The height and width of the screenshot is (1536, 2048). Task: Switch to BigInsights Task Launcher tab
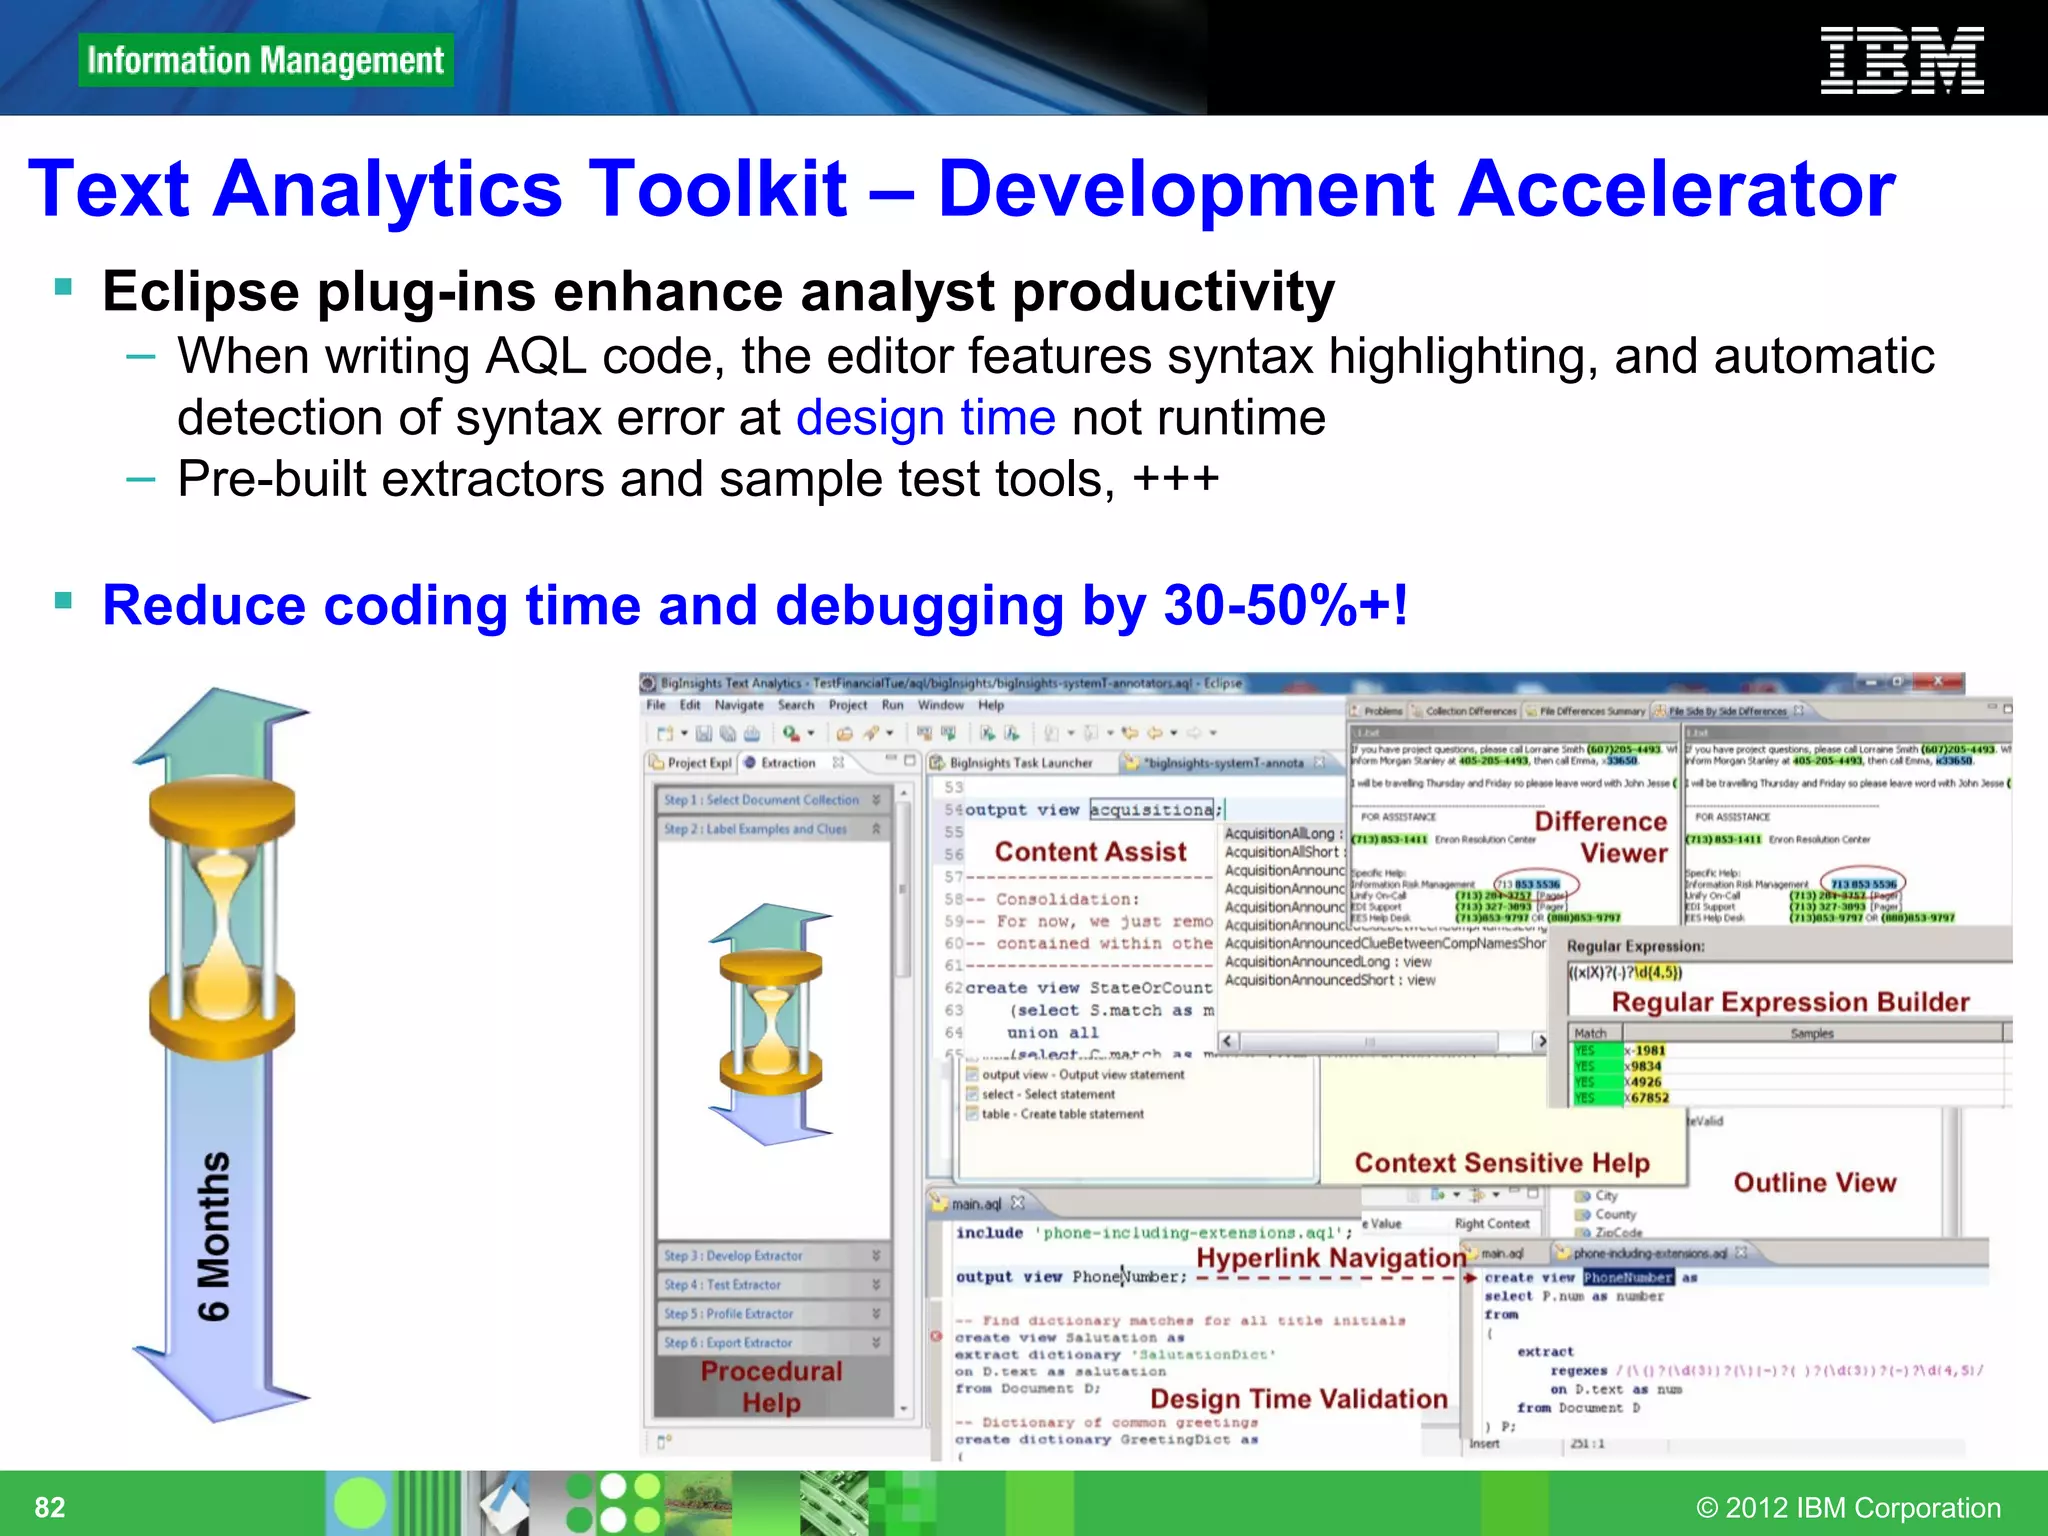click(1020, 763)
